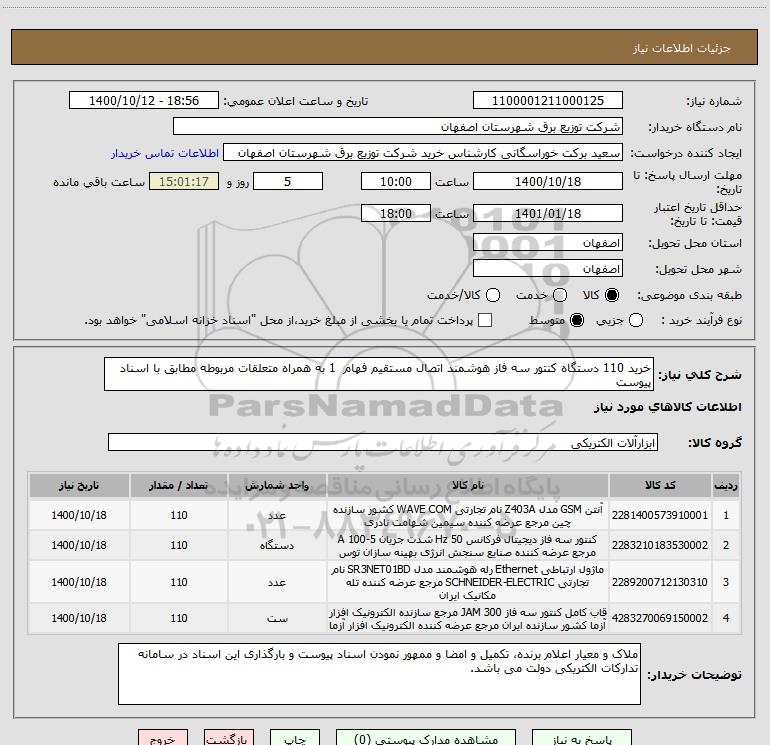Click the مشاهده مدارک پیوستی button
Viewport: 770px width, 745px height.
click(426, 738)
